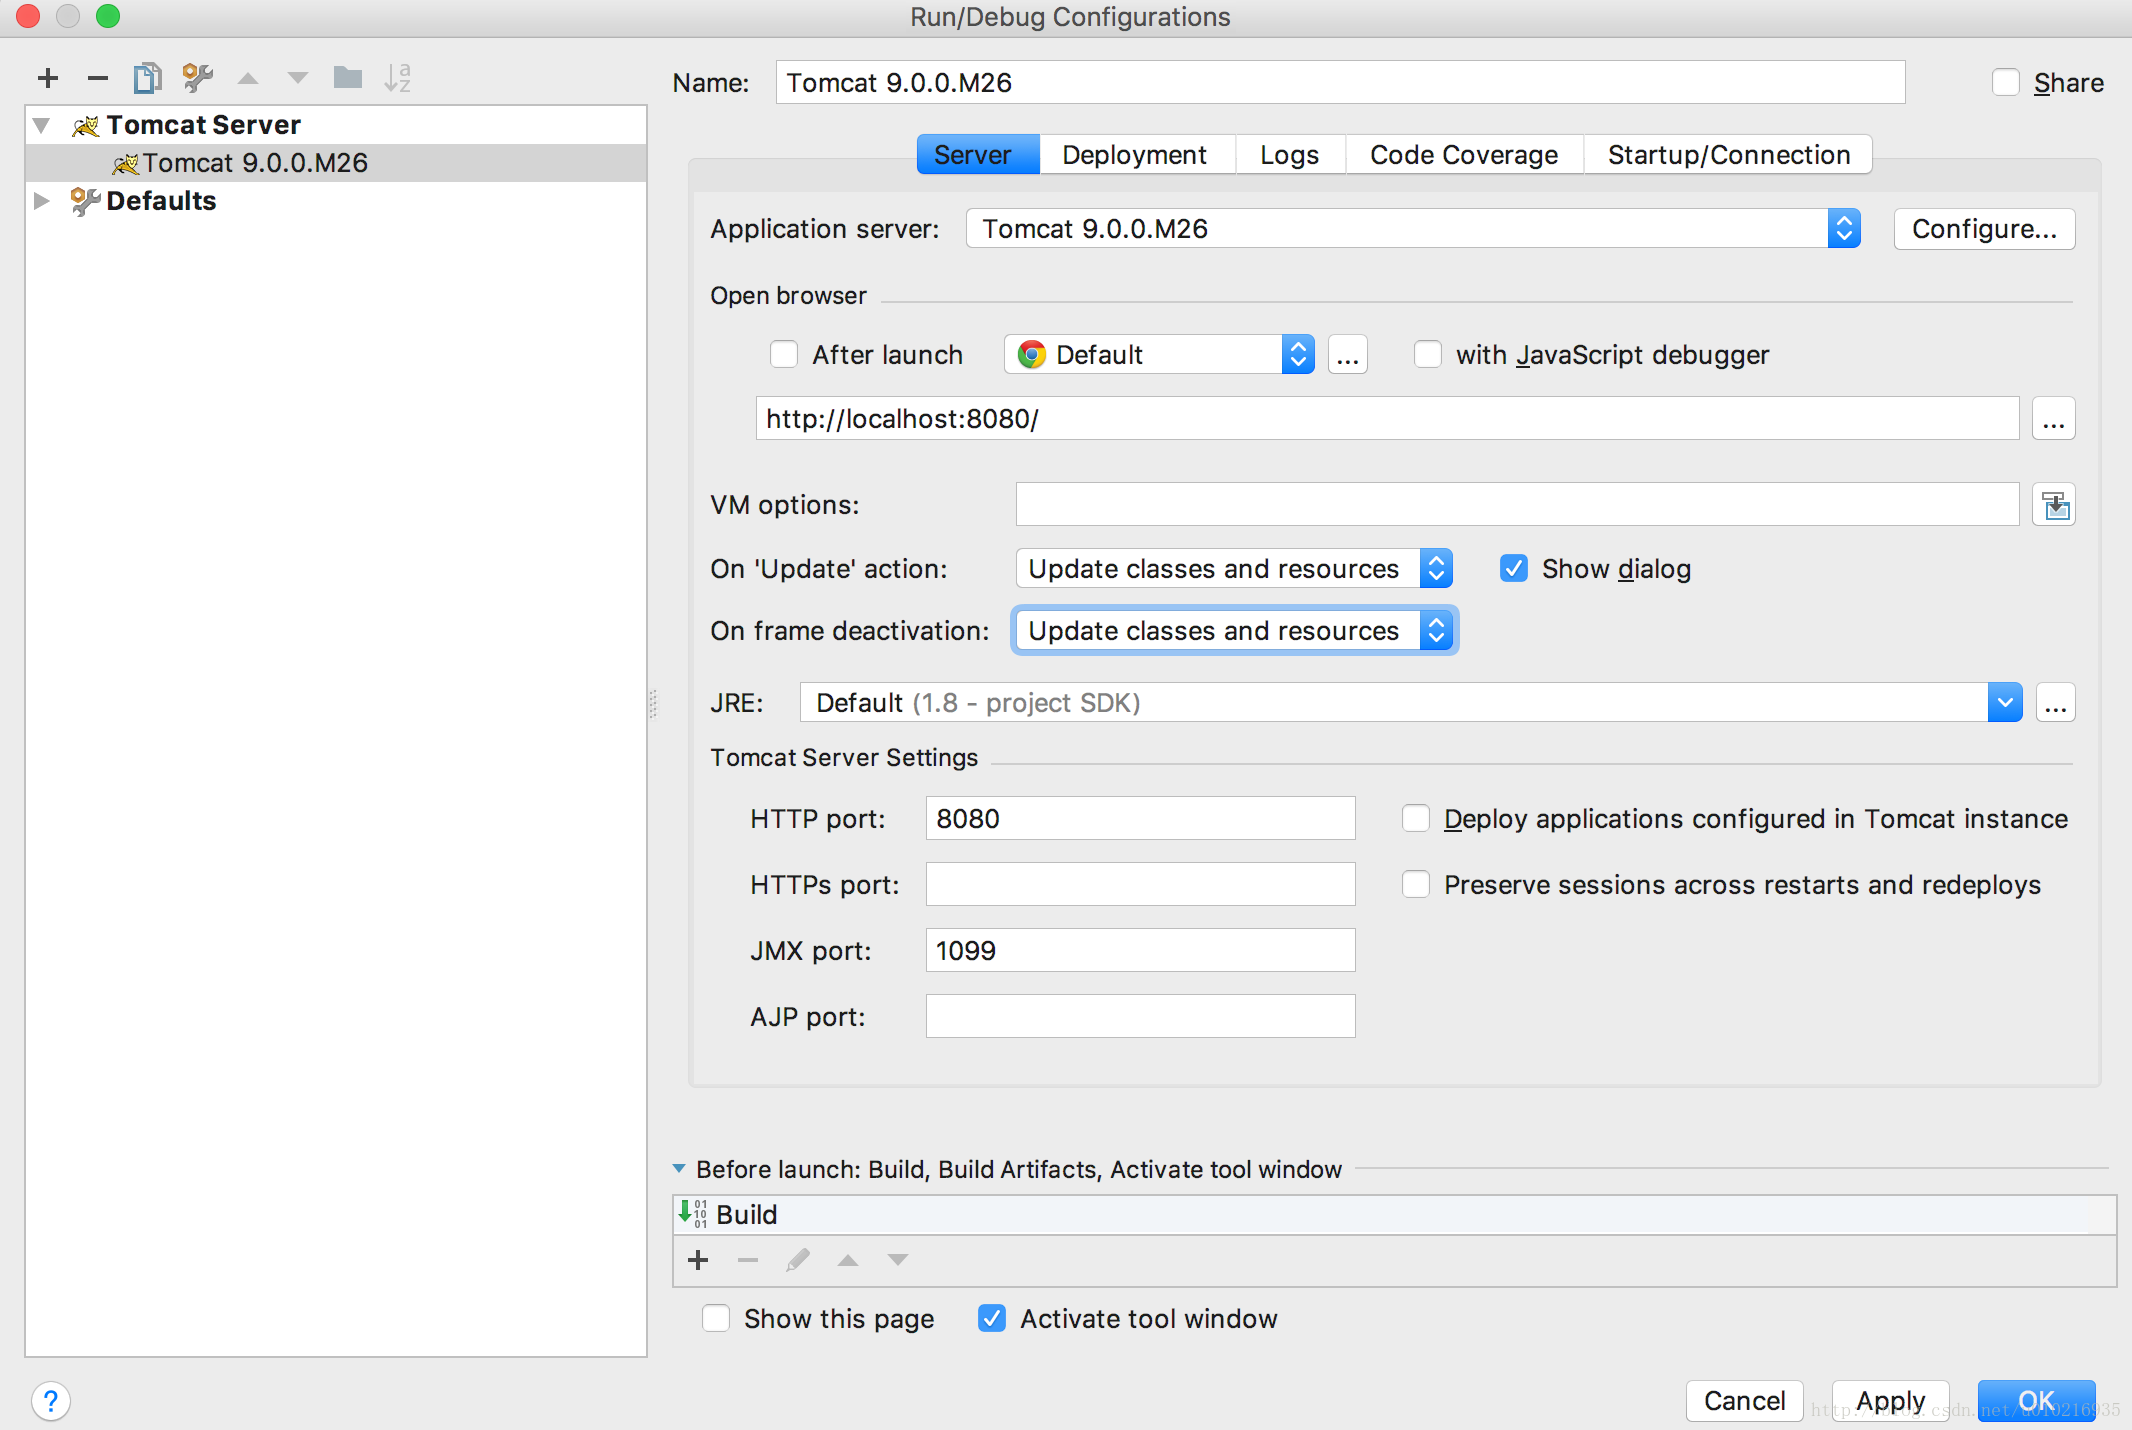Remove the selected configuration with the minus icon
Image resolution: width=2132 pixels, height=1430 pixels.
[x=97, y=78]
